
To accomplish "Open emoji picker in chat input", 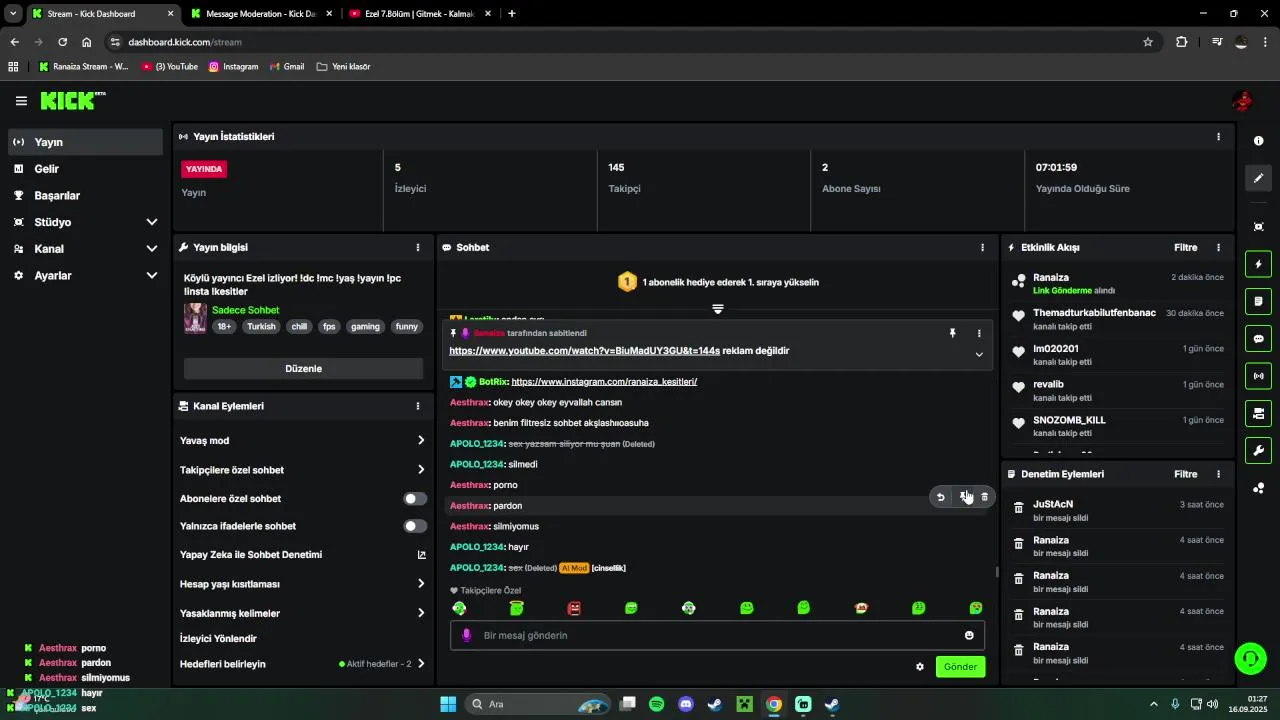I will click(x=969, y=635).
